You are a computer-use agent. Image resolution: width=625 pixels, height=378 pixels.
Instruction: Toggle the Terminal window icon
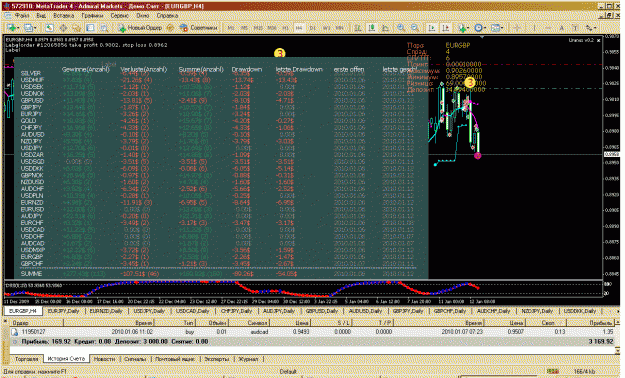(x=90, y=28)
